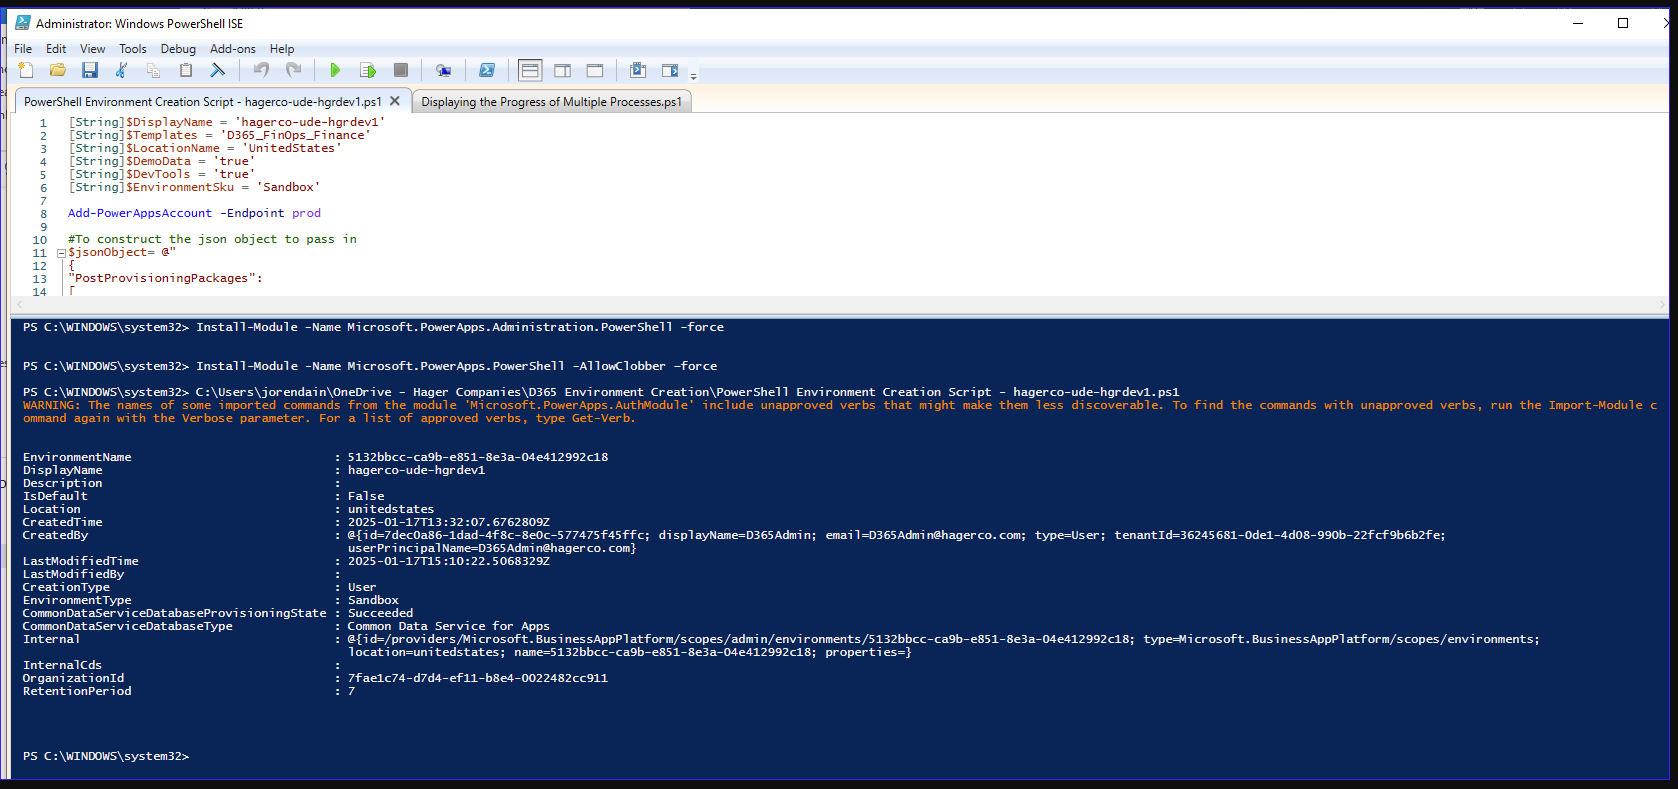Click the New script toolbar icon
The width and height of the screenshot is (1678, 789).
tap(26, 70)
